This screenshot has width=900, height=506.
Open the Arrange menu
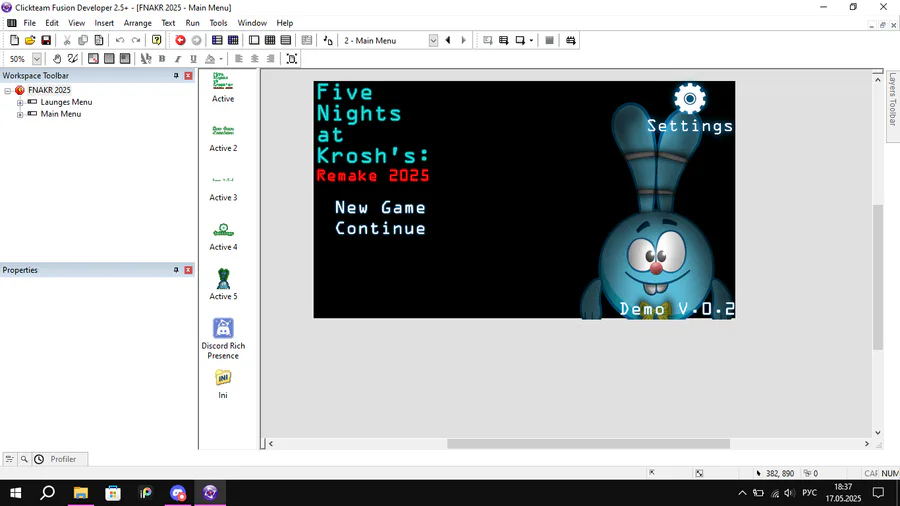pos(138,23)
